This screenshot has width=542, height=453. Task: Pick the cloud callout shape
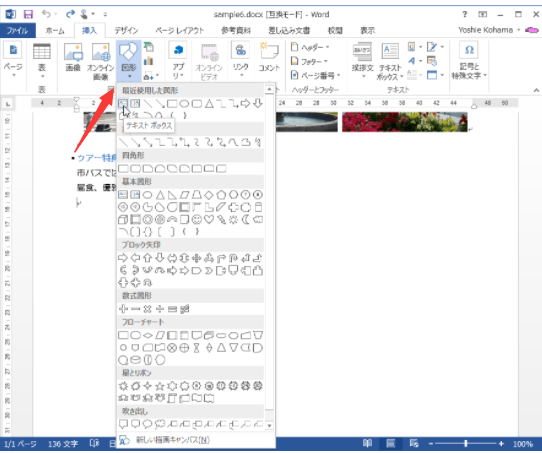pyautogui.click(x=159, y=424)
